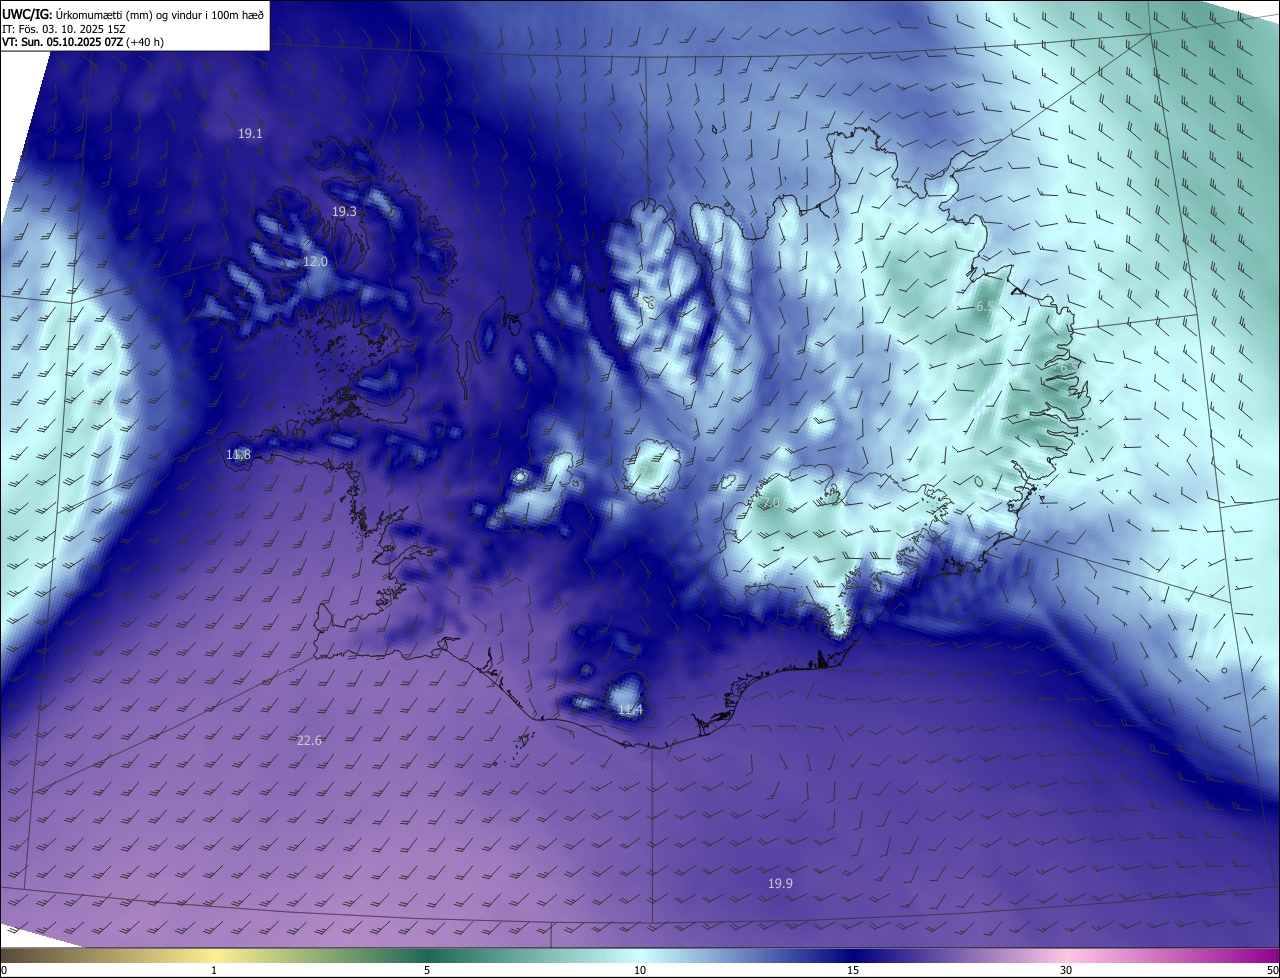Click the colorbar label 50
This screenshot has width=1280, height=978.
(x=1272, y=970)
